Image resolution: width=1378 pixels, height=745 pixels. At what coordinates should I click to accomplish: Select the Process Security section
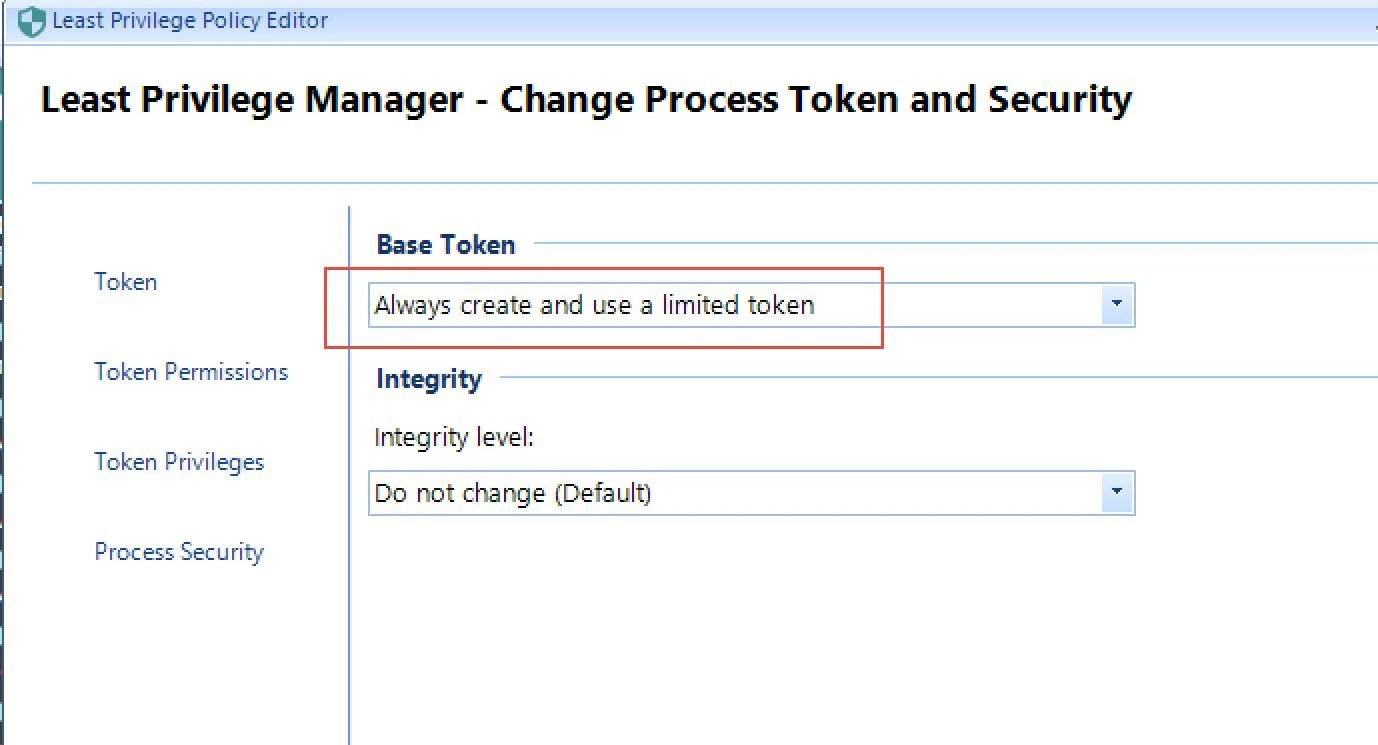pos(179,552)
